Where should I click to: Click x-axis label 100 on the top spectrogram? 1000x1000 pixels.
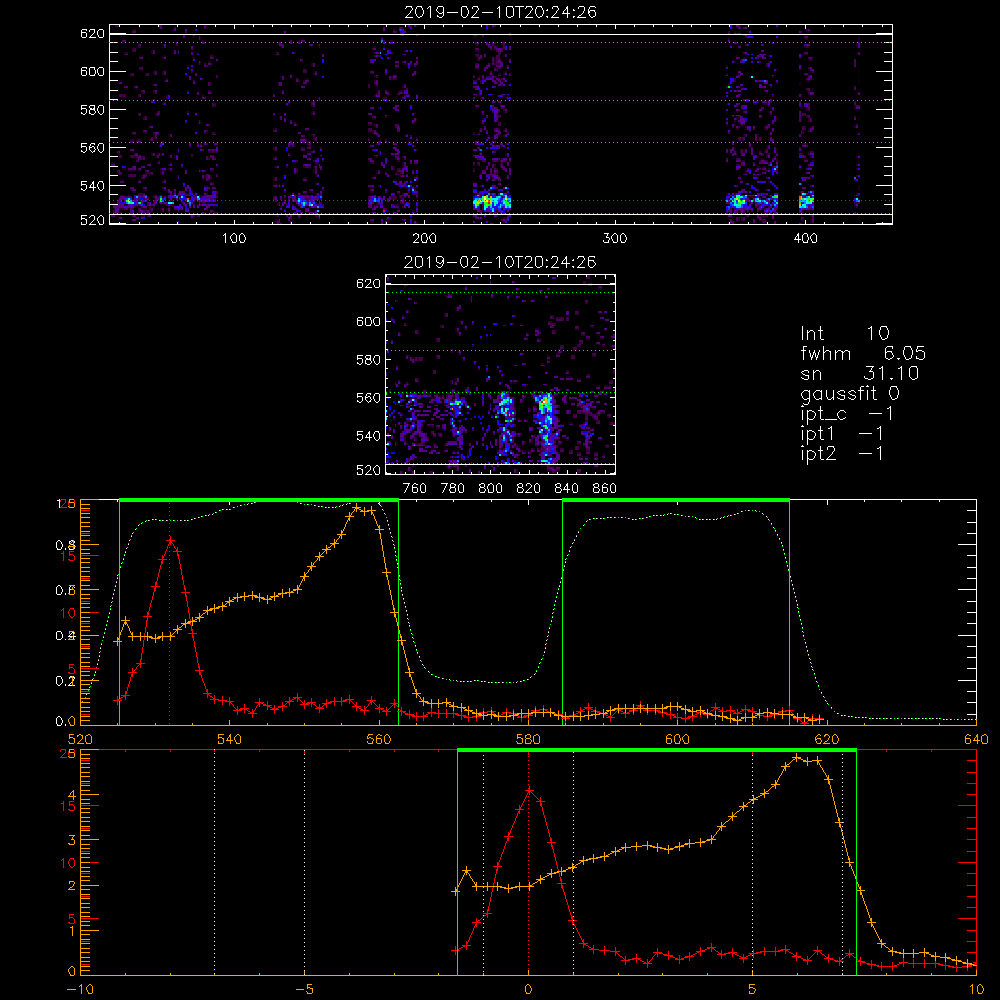pyautogui.click(x=233, y=238)
